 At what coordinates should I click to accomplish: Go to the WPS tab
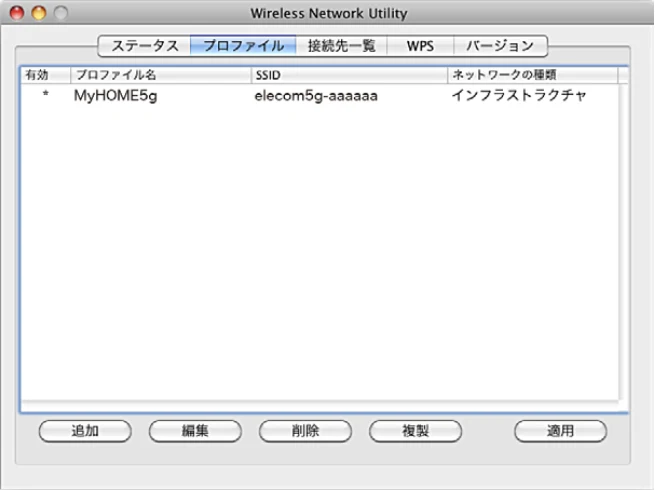pyautogui.click(x=420, y=46)
